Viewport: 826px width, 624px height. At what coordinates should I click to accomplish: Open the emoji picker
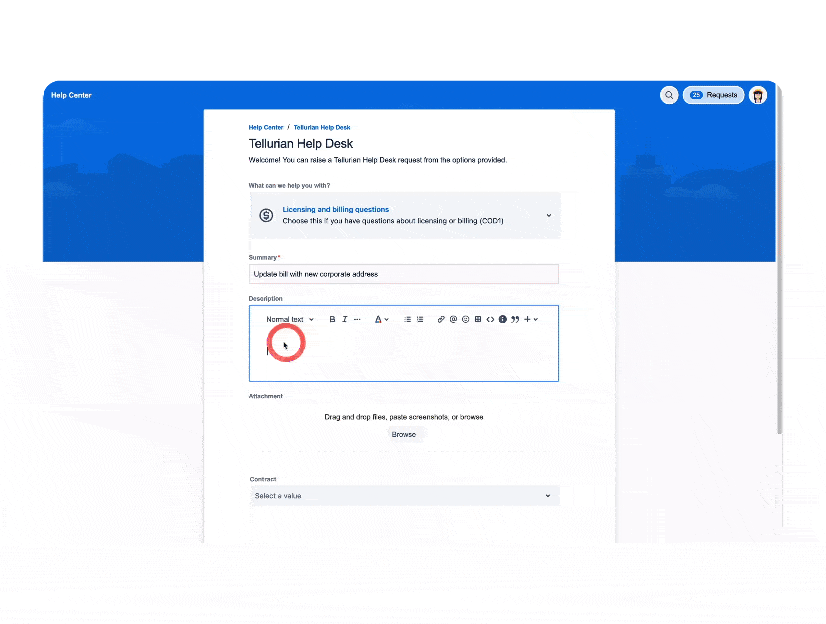tap(465, 319)
